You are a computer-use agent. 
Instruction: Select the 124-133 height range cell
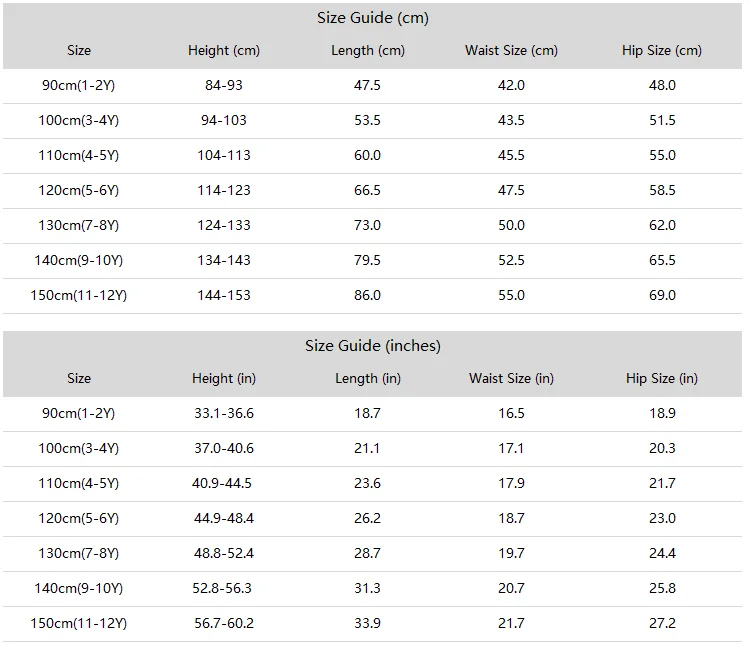click(224, 226)
